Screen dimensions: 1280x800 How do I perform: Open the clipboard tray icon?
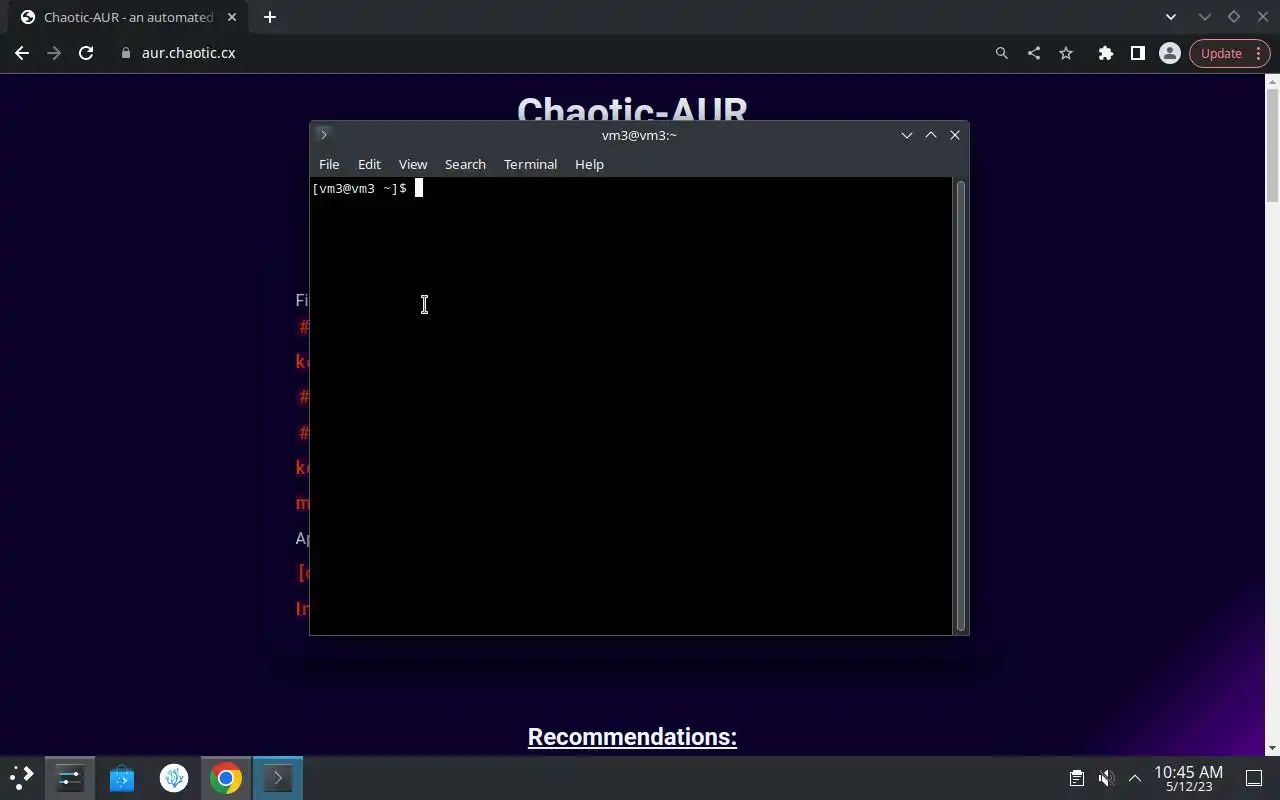(1077, 778)
